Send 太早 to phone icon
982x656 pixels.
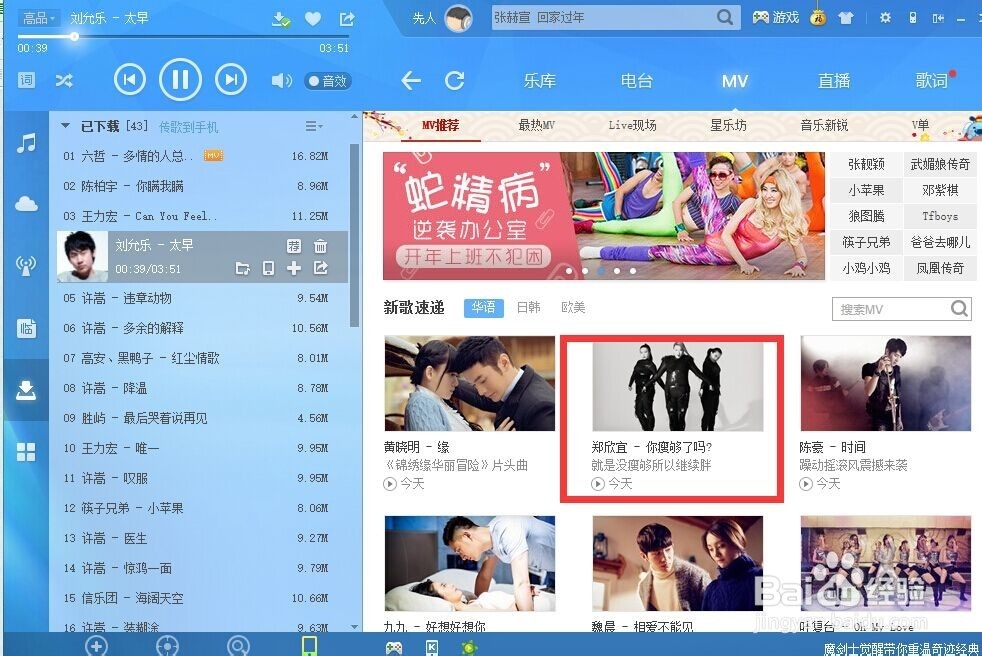tap(268, 269)
